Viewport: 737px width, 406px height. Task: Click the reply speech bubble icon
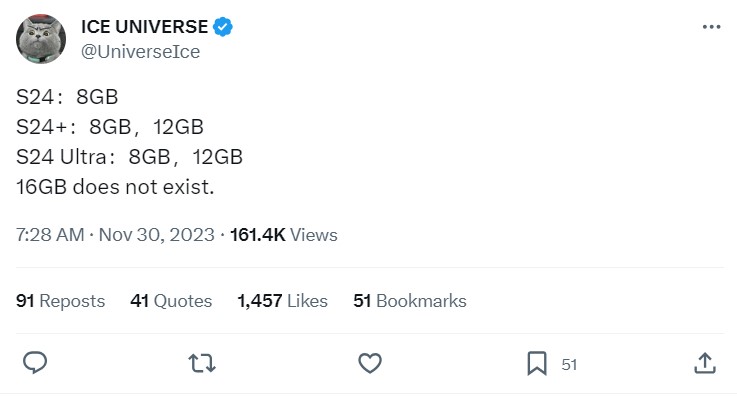click(35, 363)
